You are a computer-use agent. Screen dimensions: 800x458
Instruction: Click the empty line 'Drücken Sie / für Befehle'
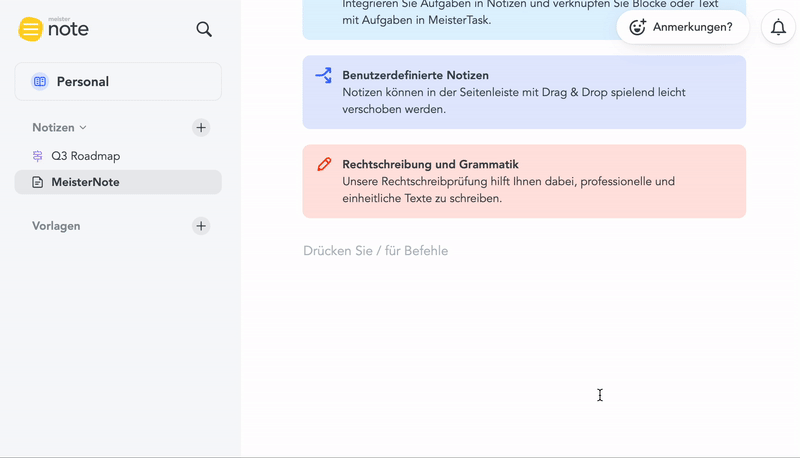[376, 251]
